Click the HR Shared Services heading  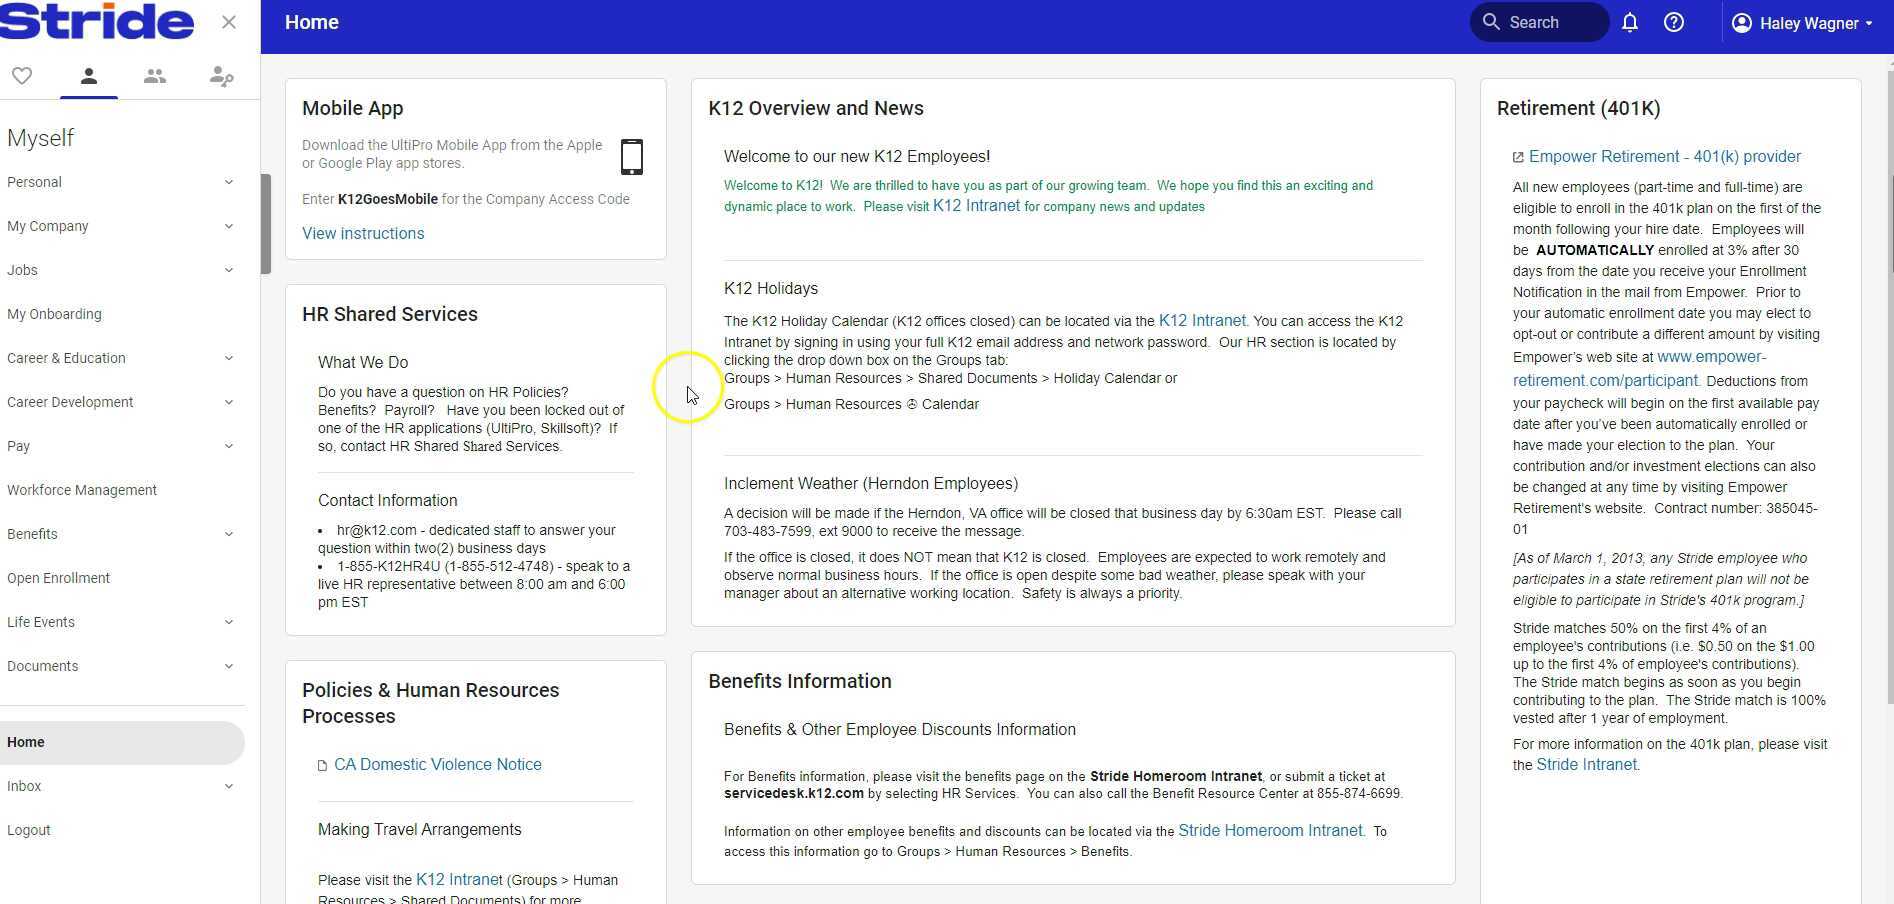(390, 314)
